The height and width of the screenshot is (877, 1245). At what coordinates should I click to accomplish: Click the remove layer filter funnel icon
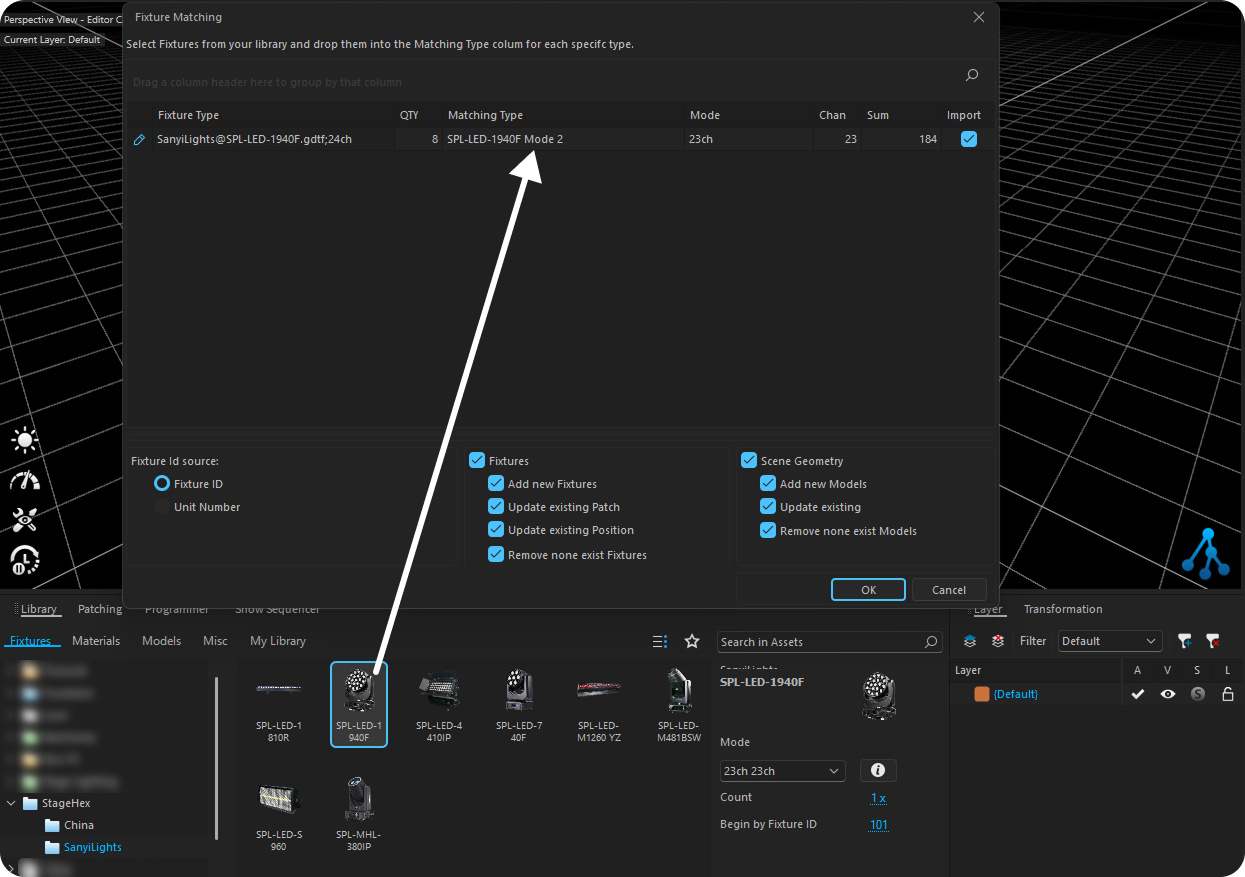click(1212, 641)
